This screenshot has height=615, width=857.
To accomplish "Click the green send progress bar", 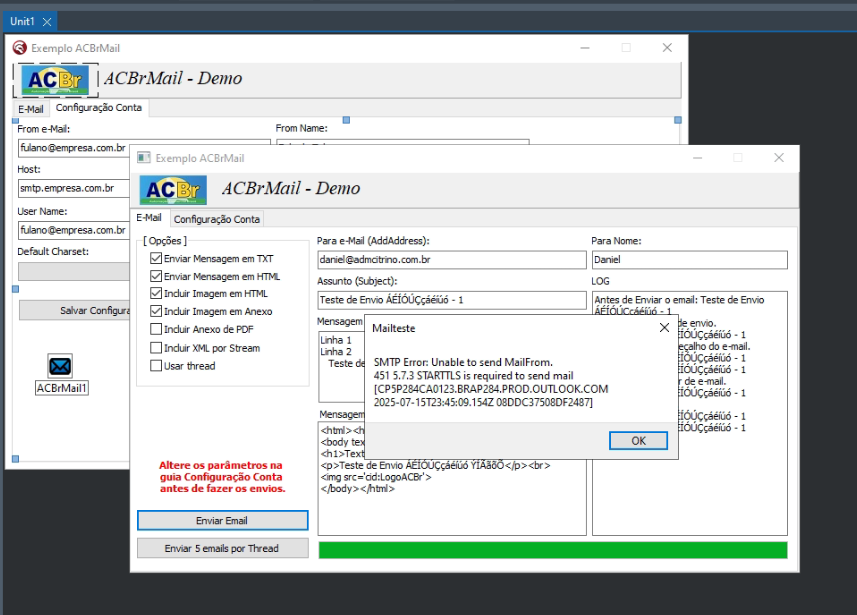I will tap(553, 550).
